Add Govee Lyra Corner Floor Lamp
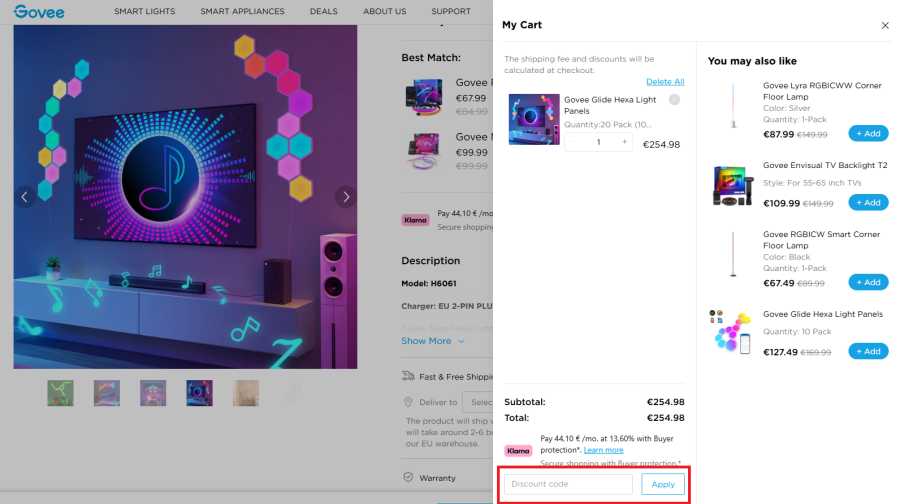 pos(868,133)
